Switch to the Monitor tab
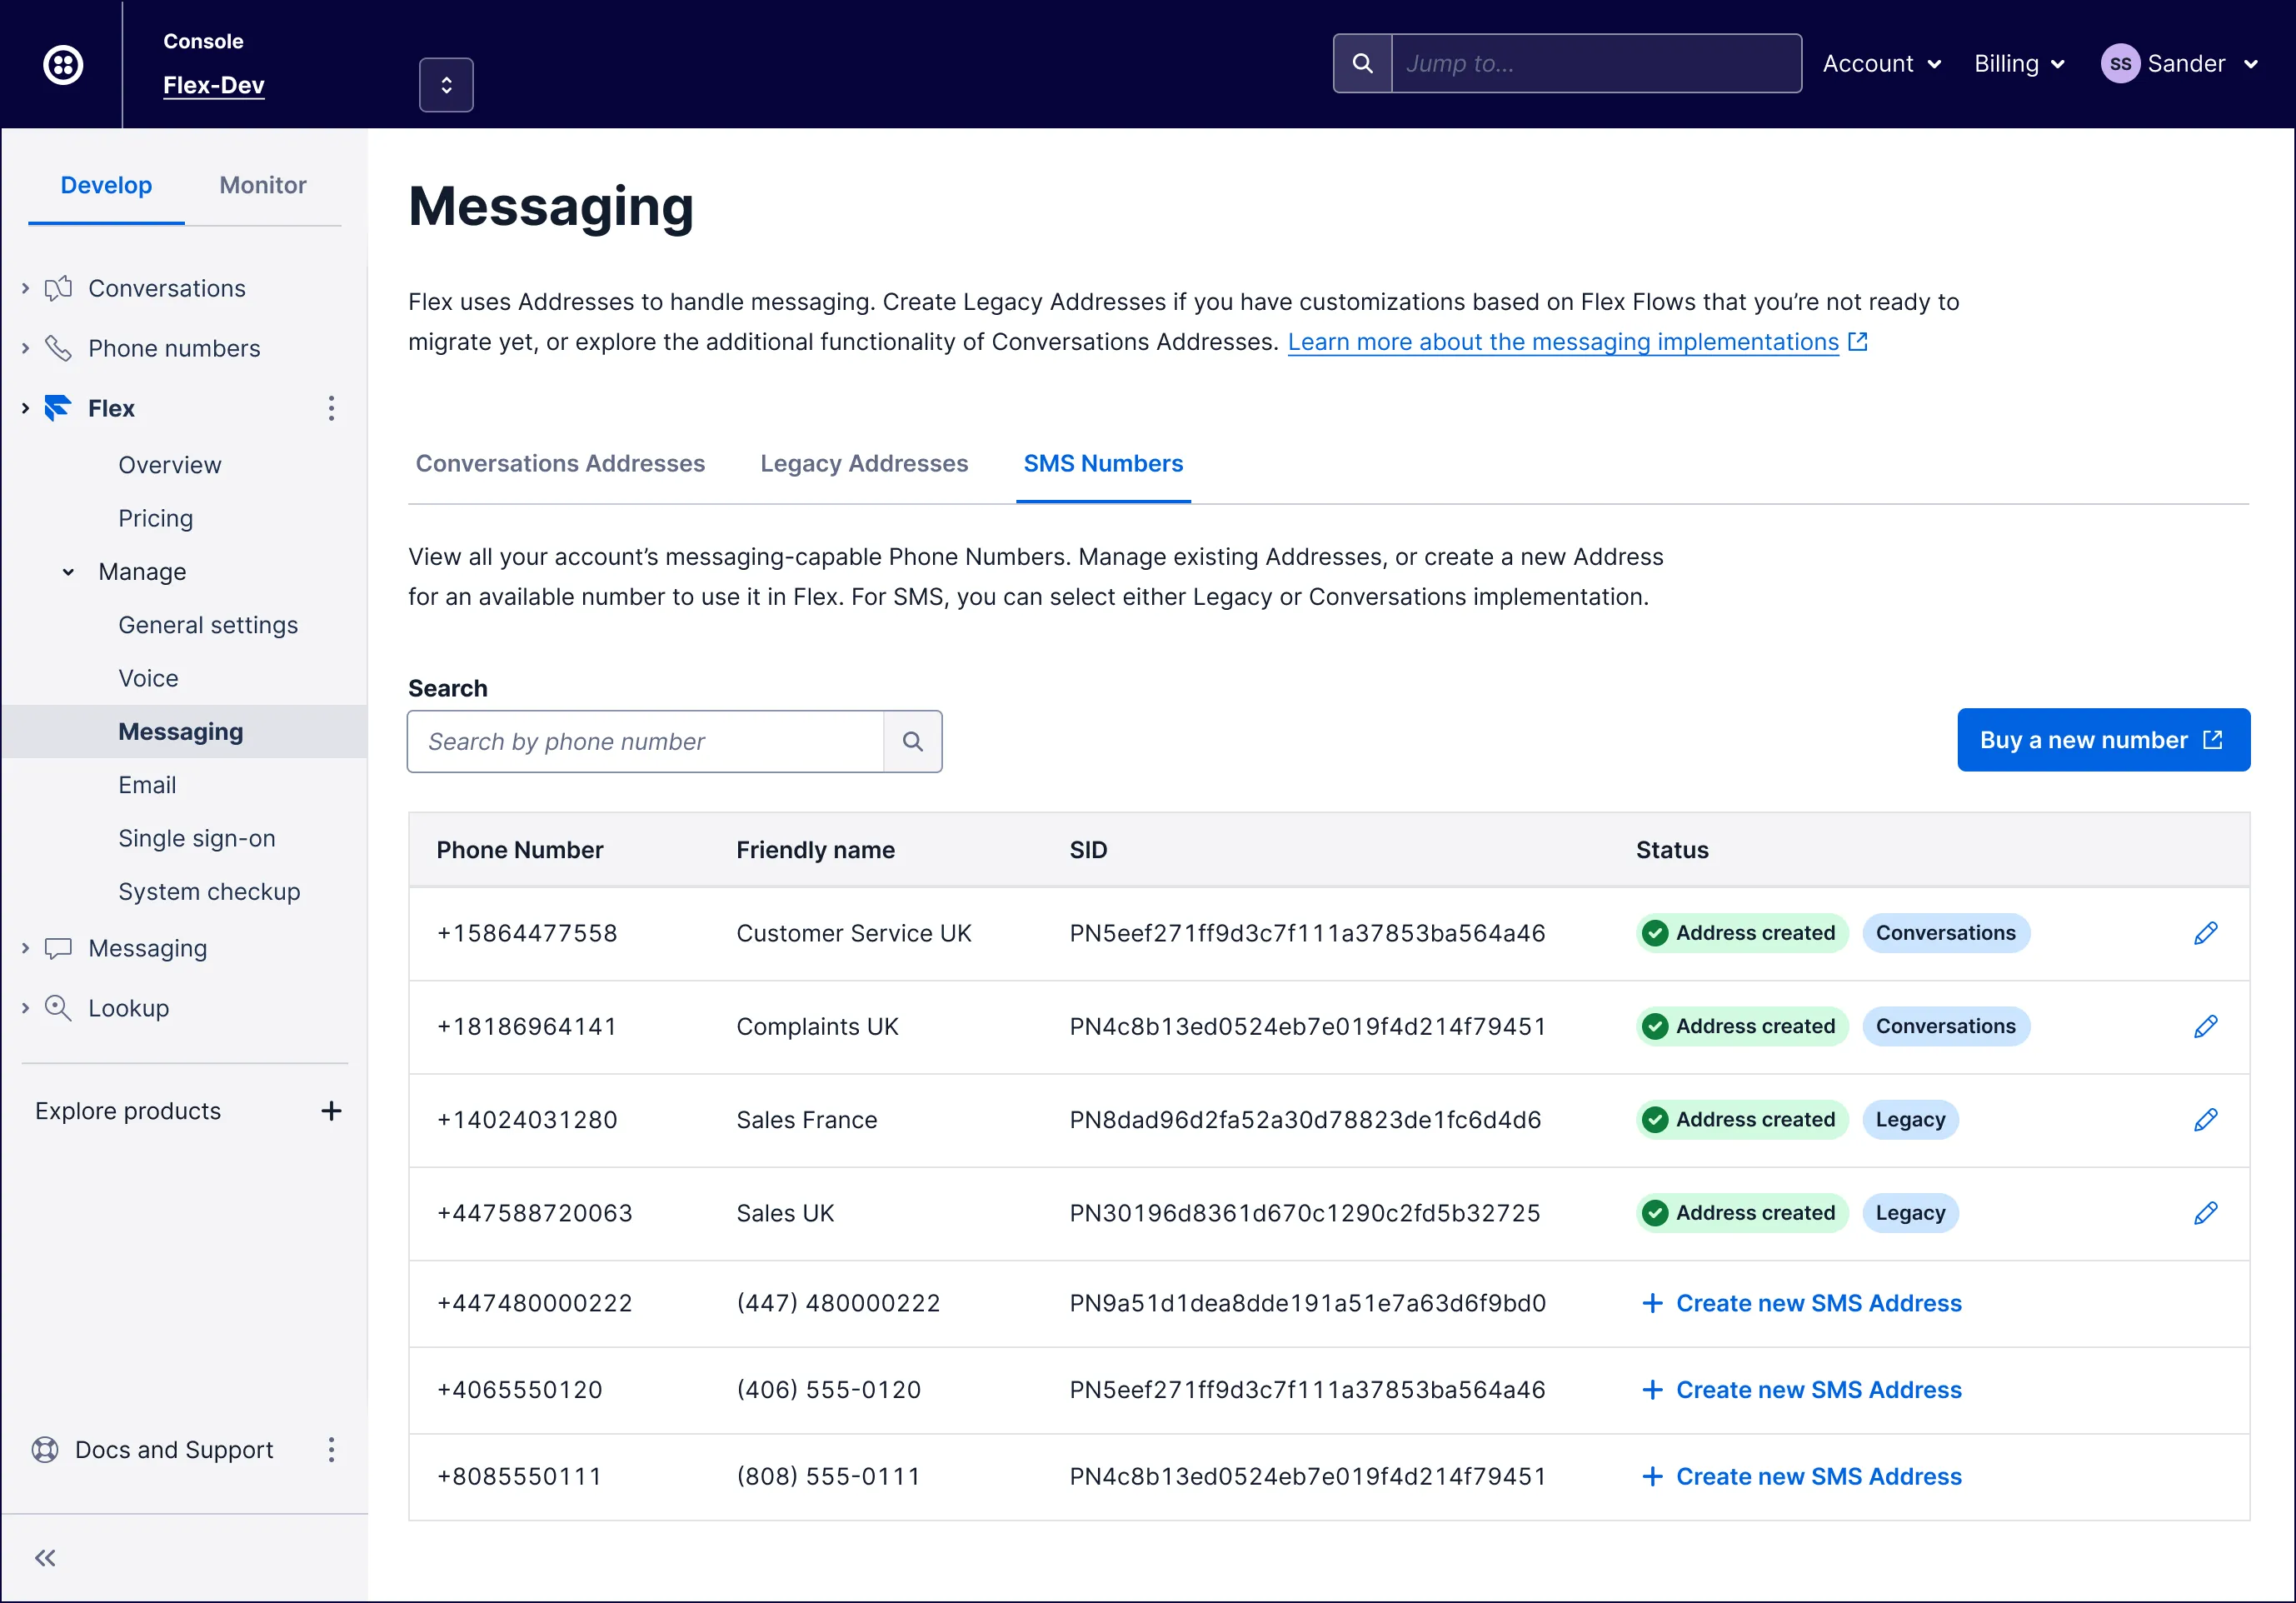Screen dimensions: 2296x1603 point(262,185)
